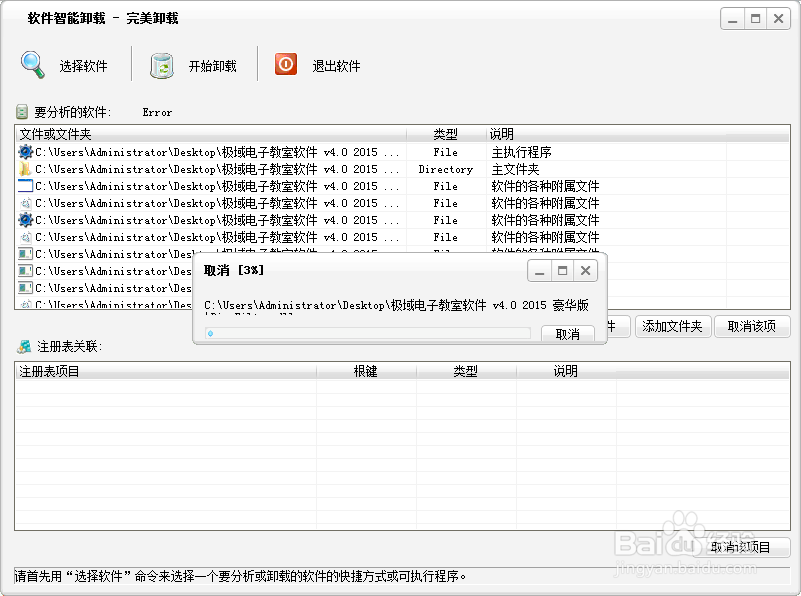Minimize the 软件智能卸载 main window
The height and width of the screenshot is (596, 801).
pyautogui.click(x=732, y=19)
